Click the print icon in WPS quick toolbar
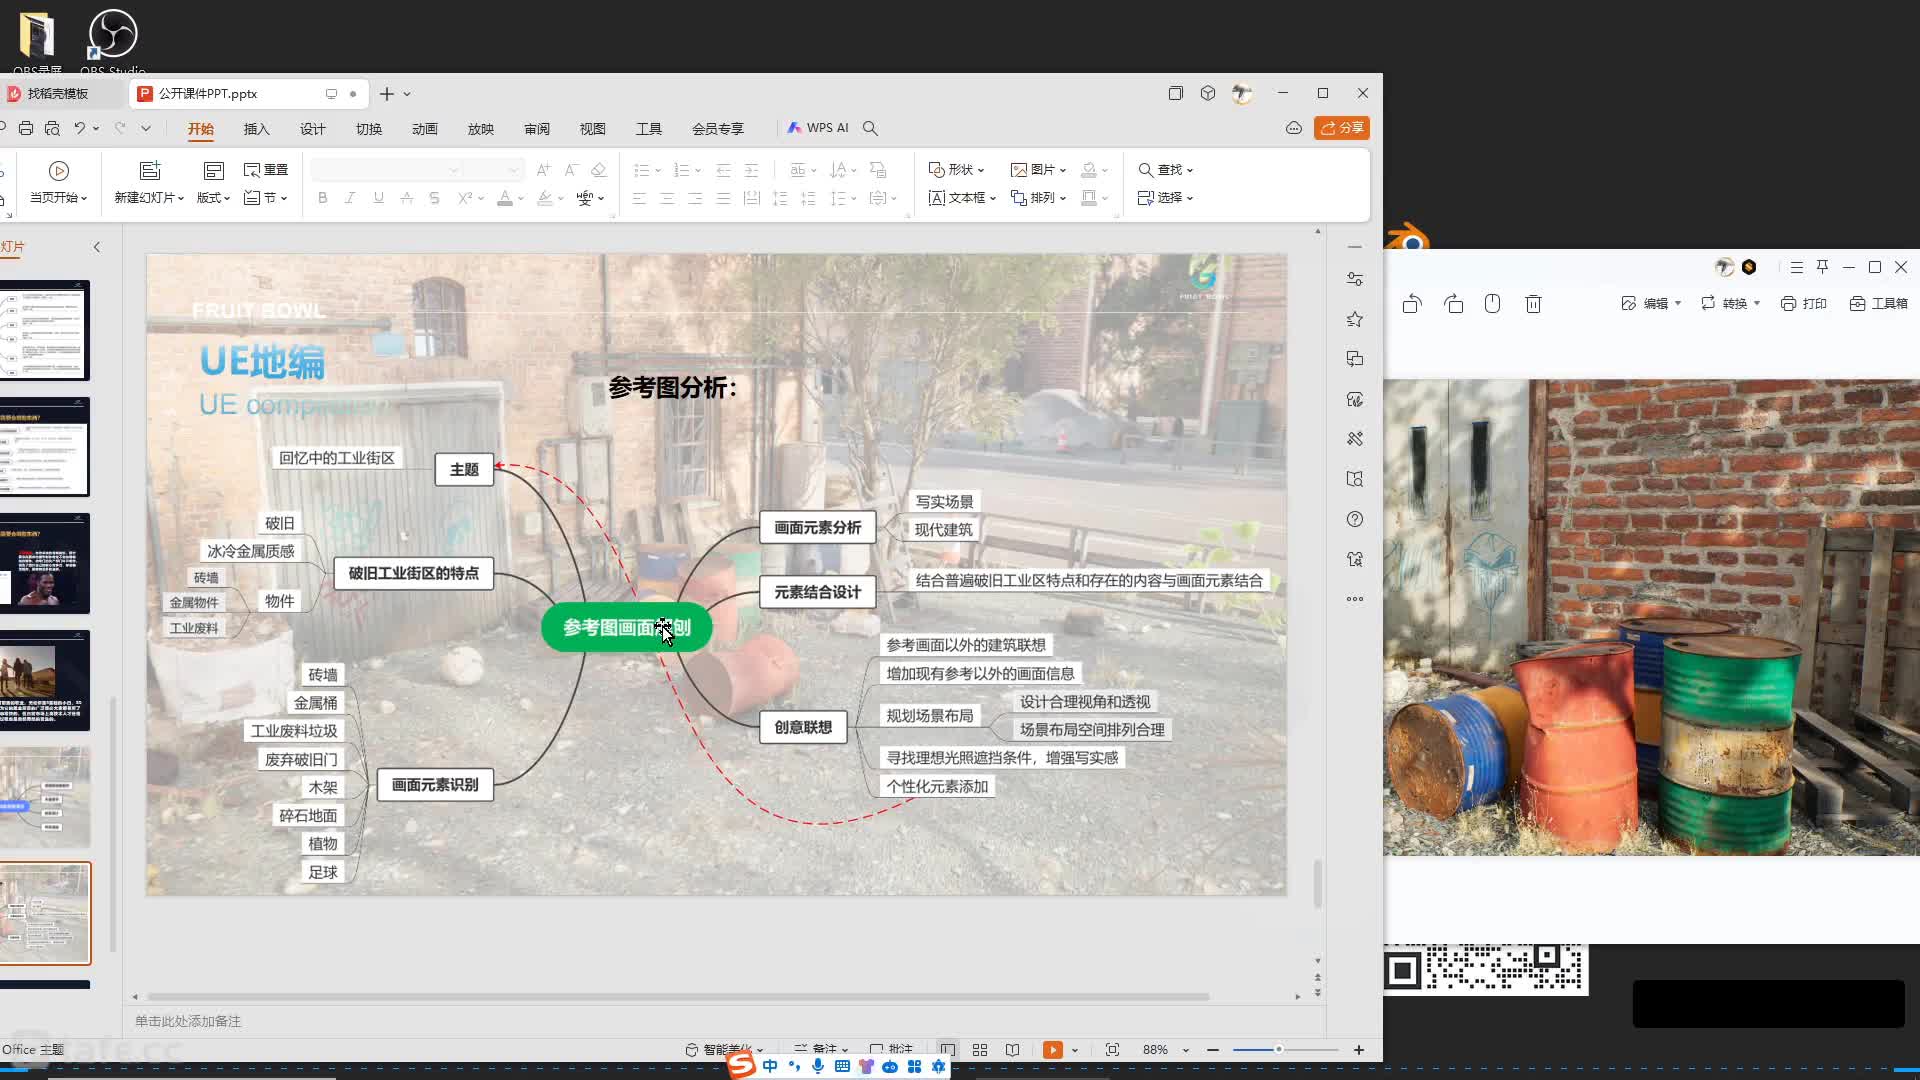 click(x=26, y=128)
